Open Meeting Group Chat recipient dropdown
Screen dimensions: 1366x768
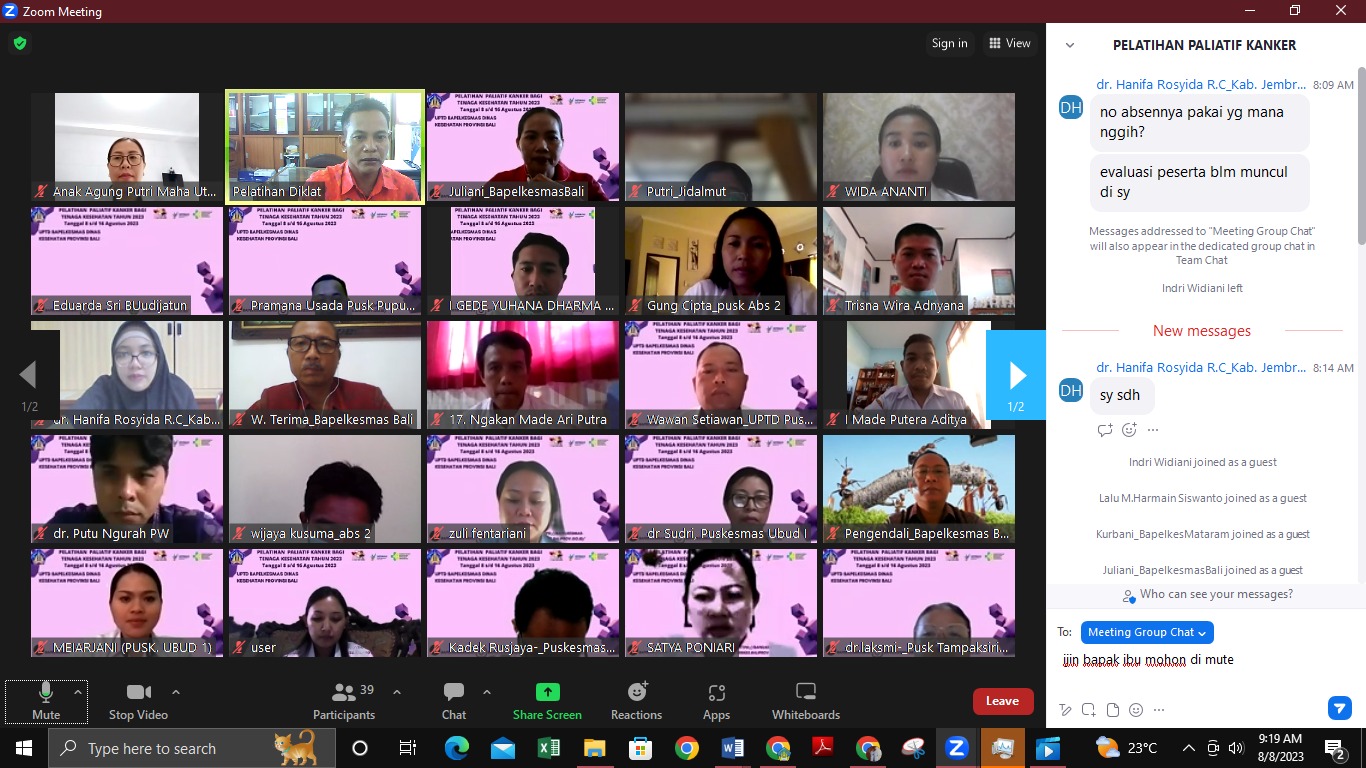(1147, 632)
